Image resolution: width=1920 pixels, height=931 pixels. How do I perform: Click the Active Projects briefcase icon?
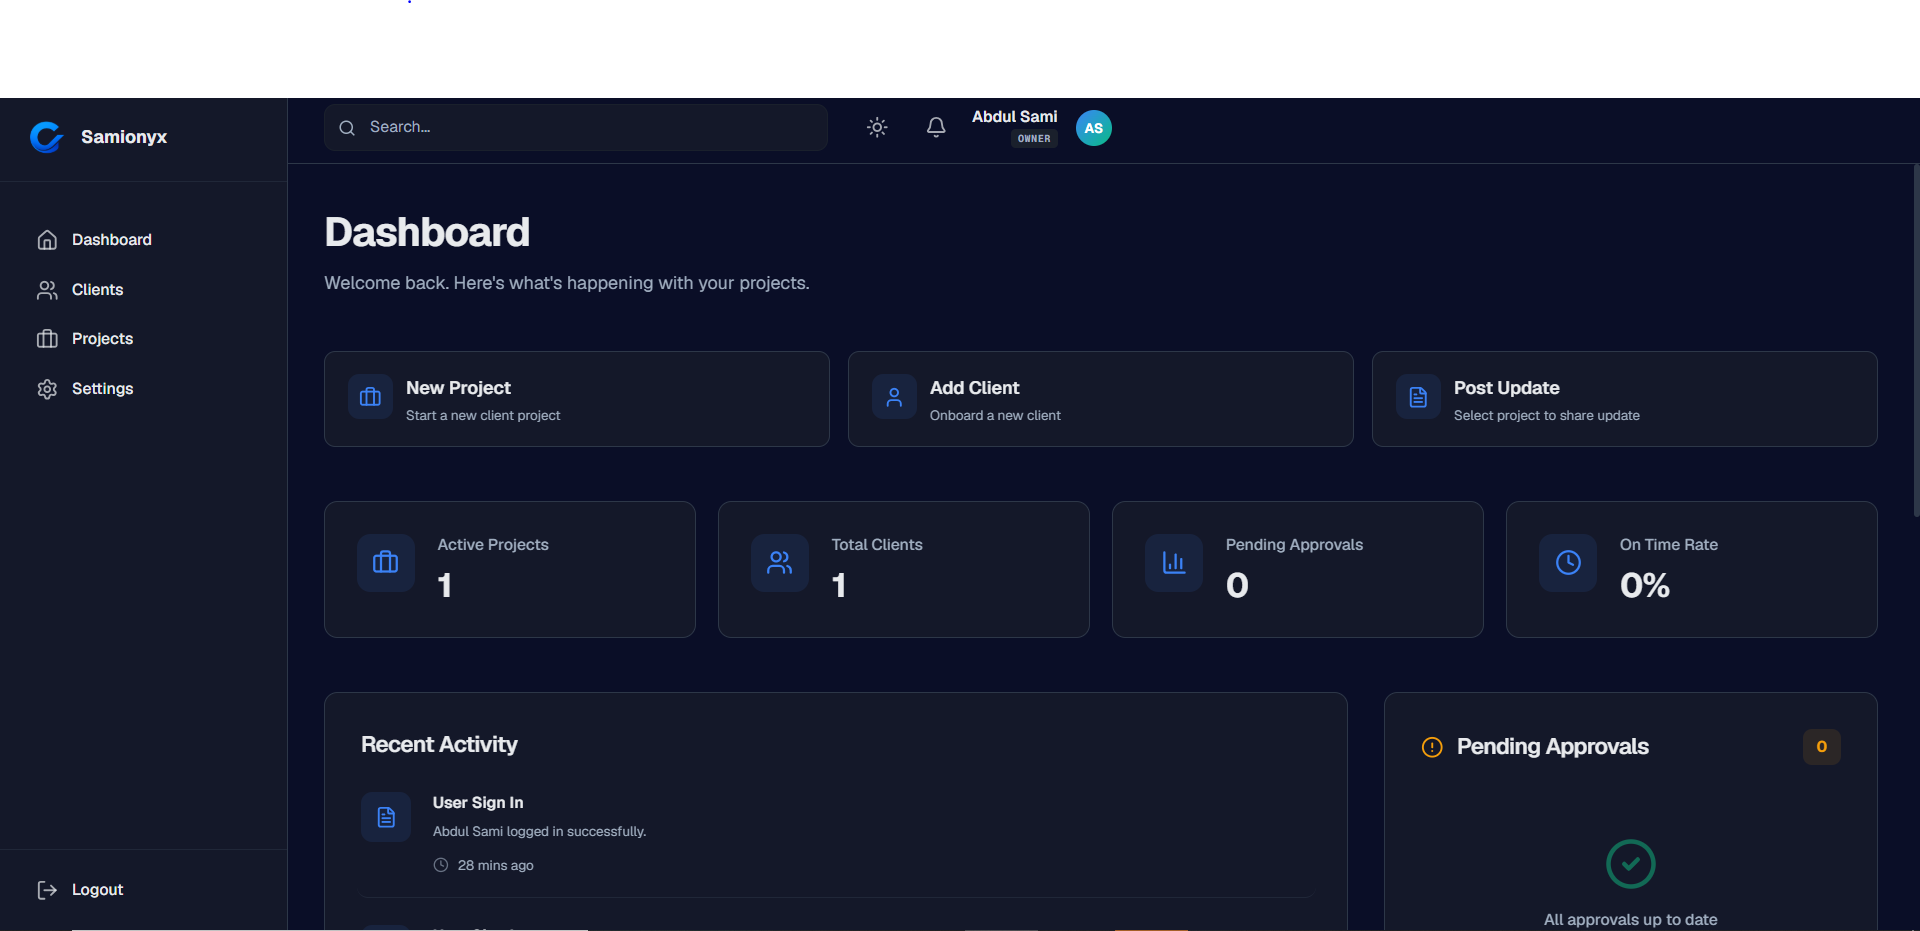coord(386,563)
